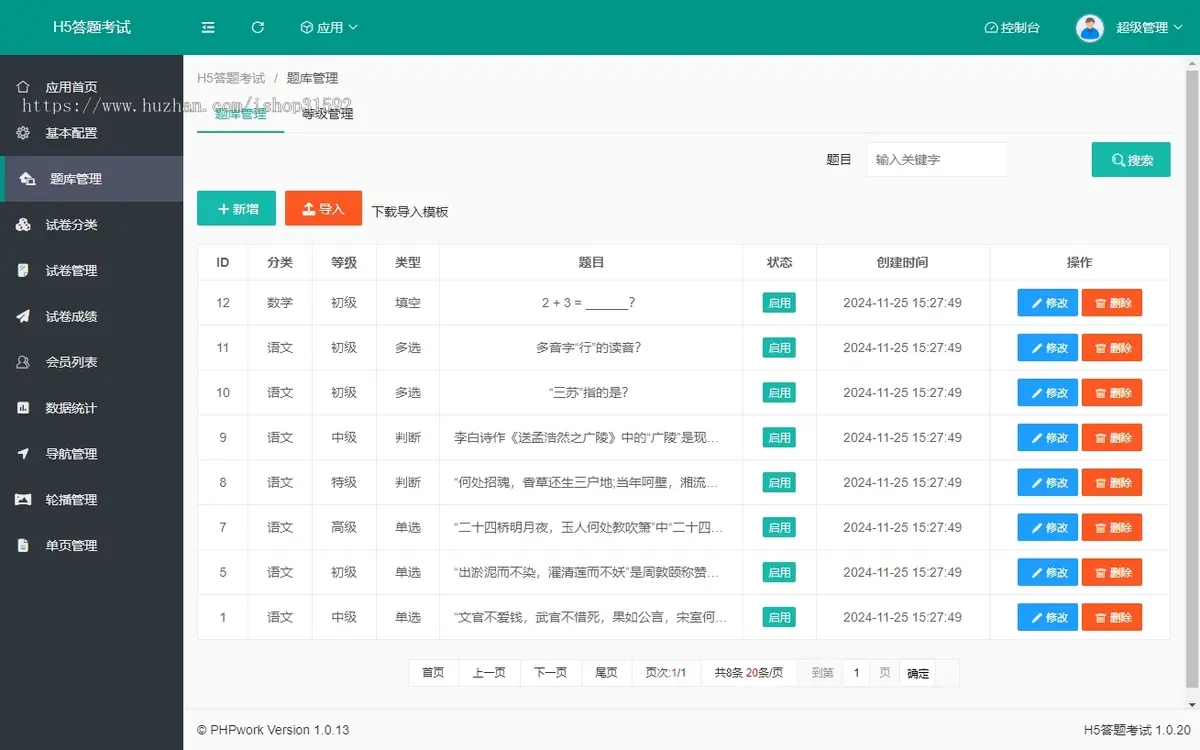The image size is (1200, 750).
Task: Click 删除 for question ID 8
Action: [x=1112, y=483]
